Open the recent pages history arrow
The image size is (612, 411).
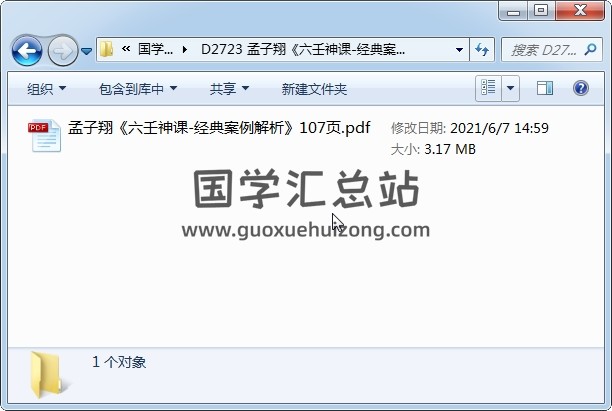tap(87, 51)
